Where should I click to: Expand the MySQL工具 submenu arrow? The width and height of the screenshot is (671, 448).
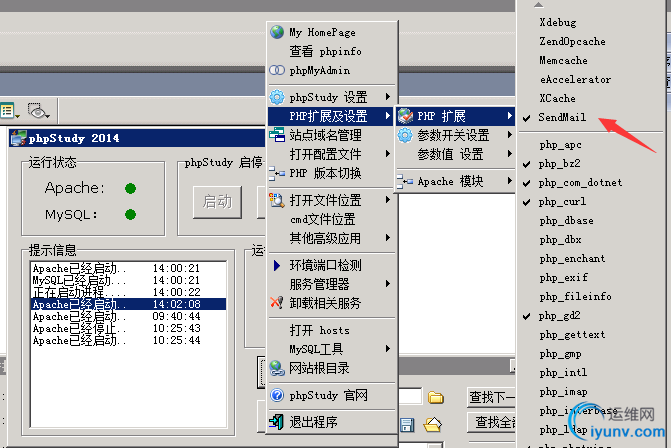click(388, 349)
